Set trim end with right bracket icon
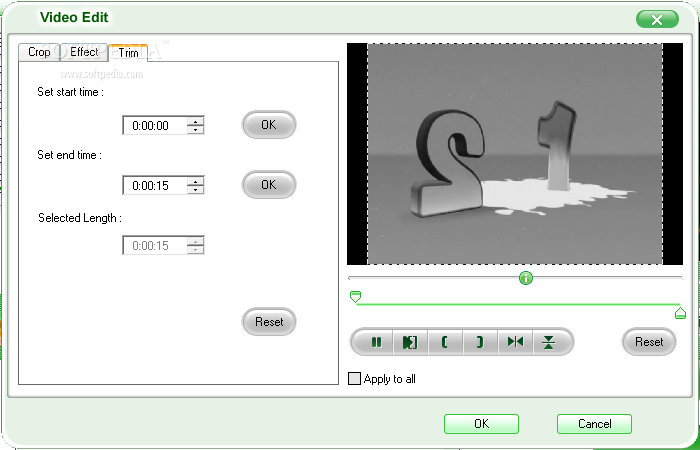 point(480,342)
